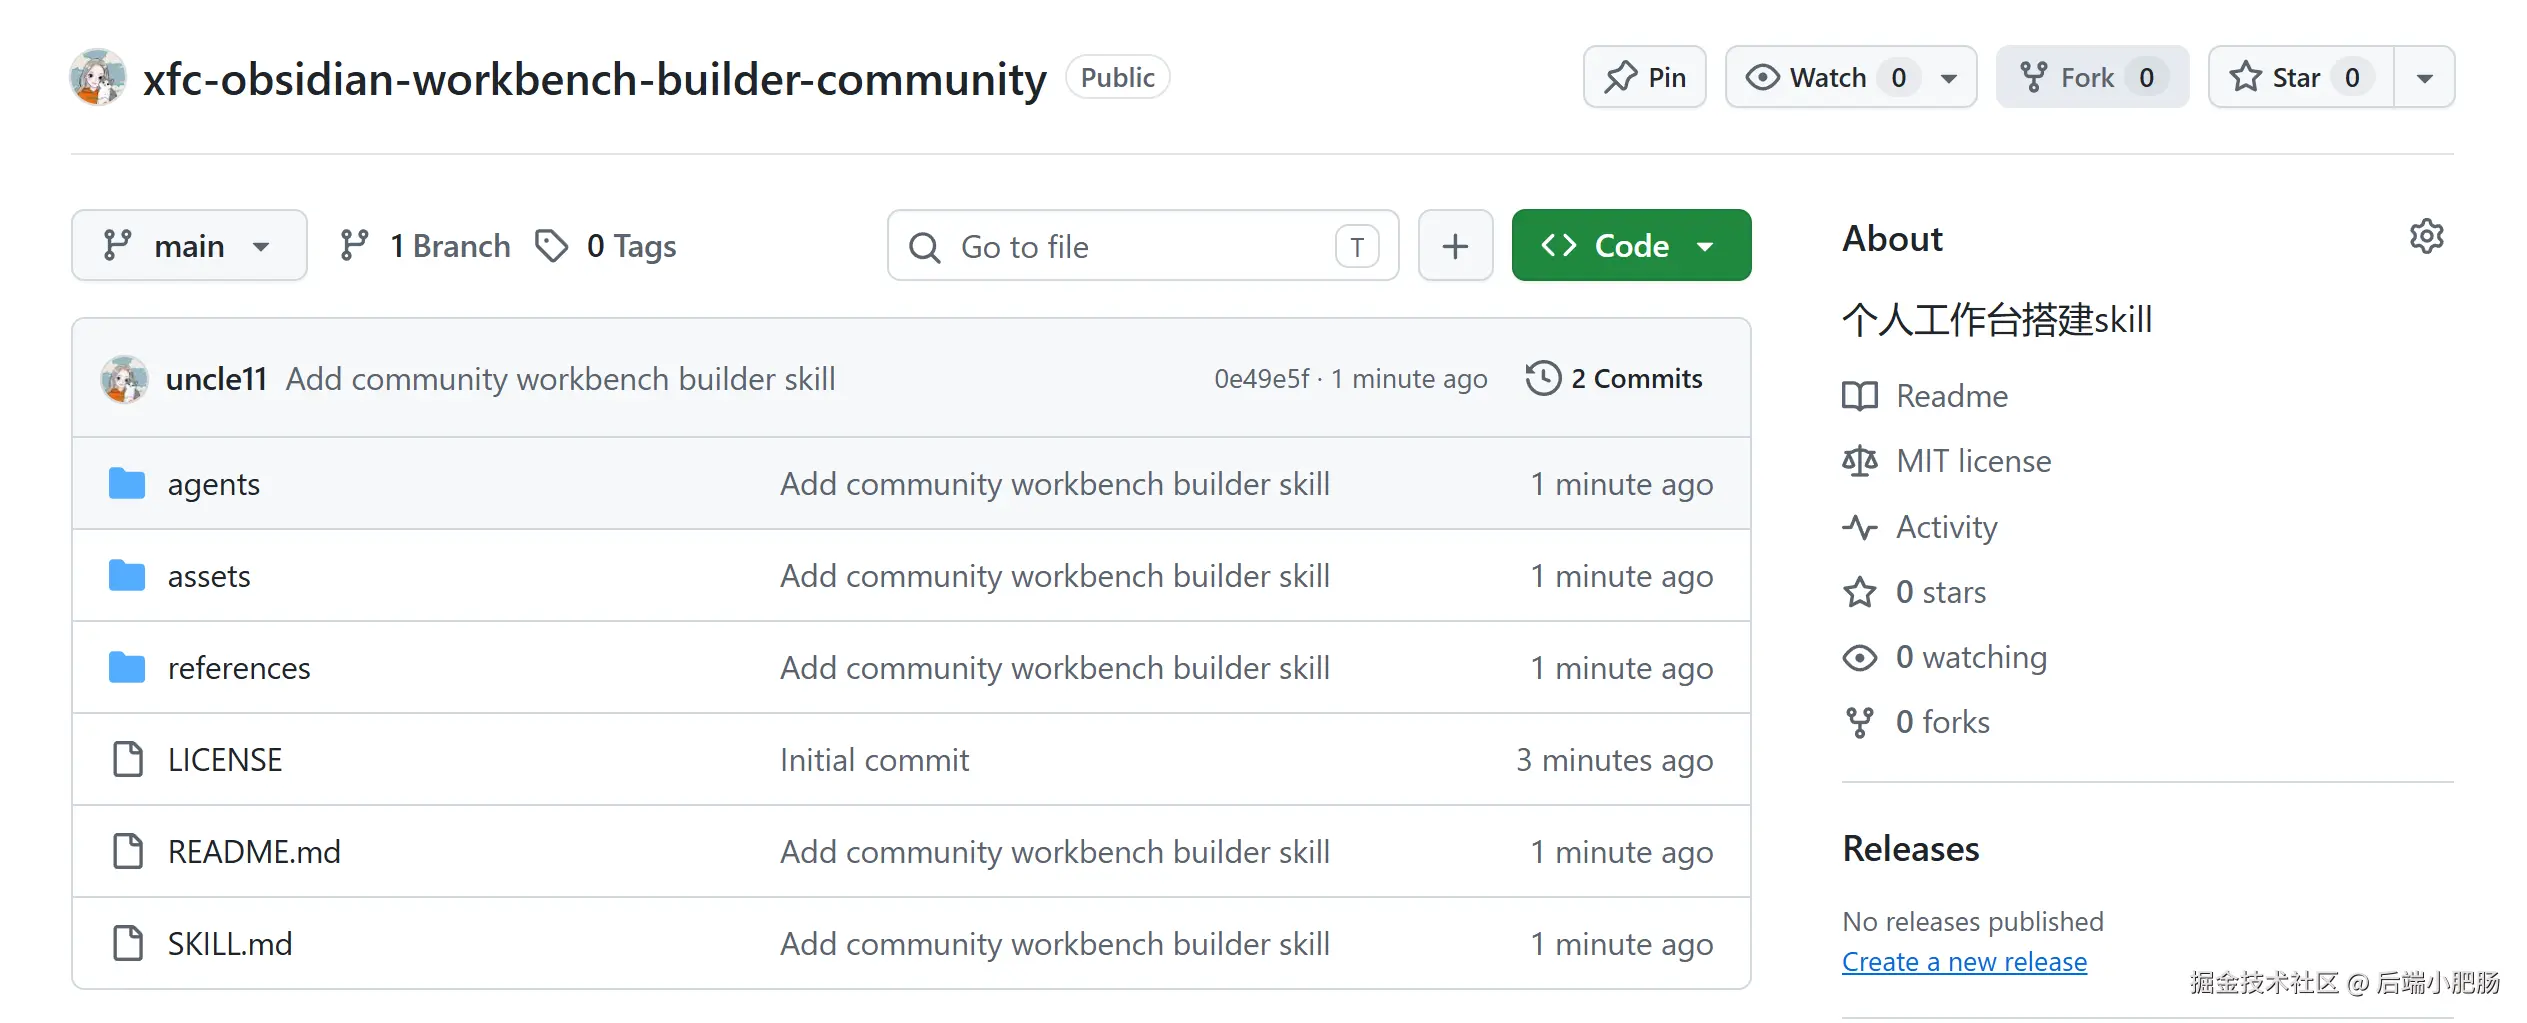Viewport: 2527px width, 1023px height.
Task: Click the LICENSE file icon
Action: coord(128,760)
